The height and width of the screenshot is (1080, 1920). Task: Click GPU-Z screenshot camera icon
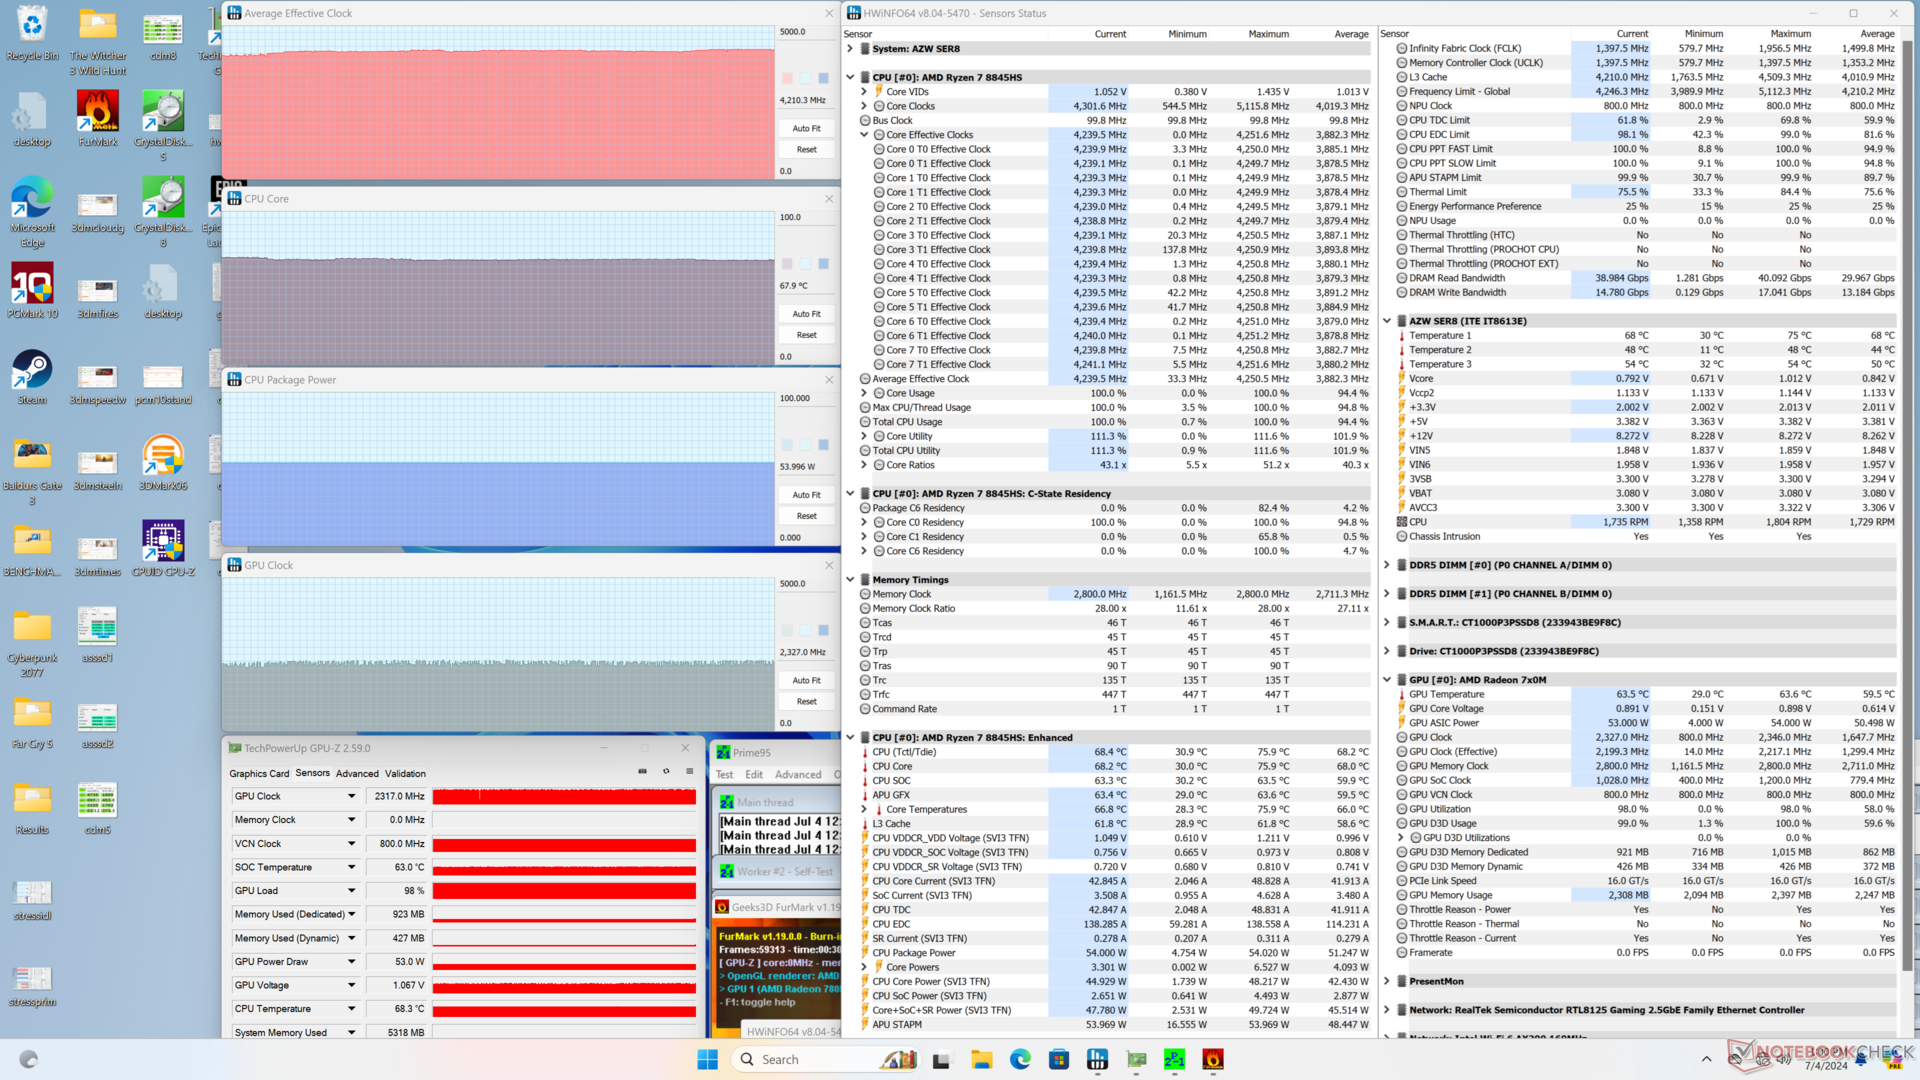pyautogui.click(x=642, y=771)
